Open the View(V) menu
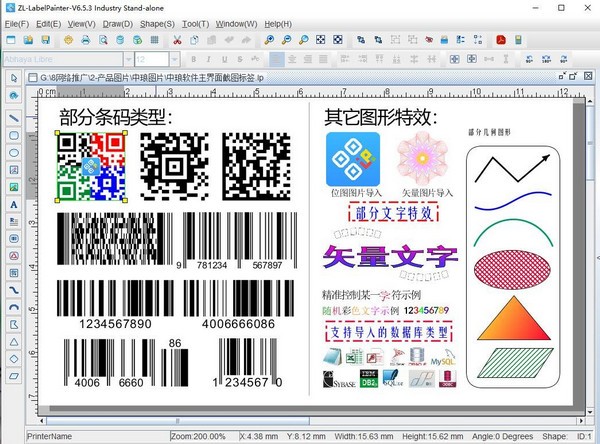This screenshot has width=600, height=444. (82, 24)
